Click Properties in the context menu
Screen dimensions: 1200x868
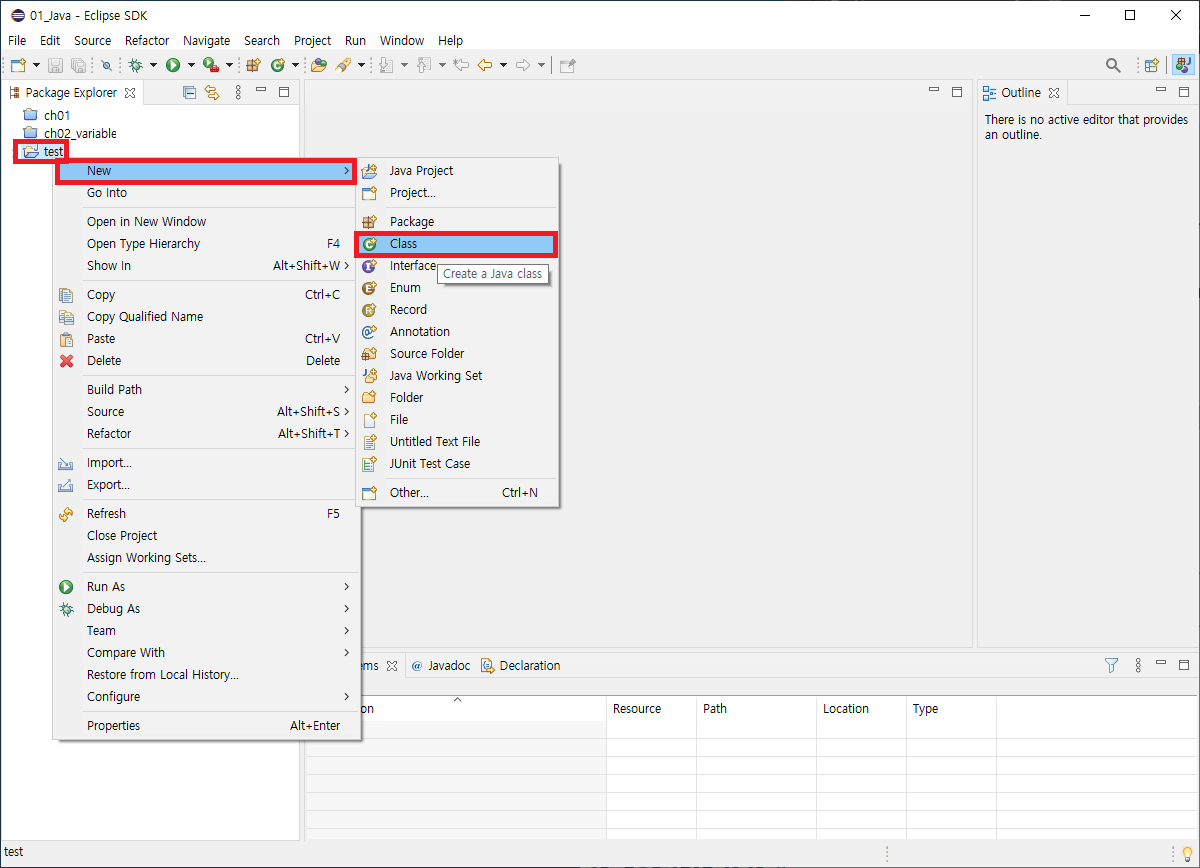tap(206, 726)
